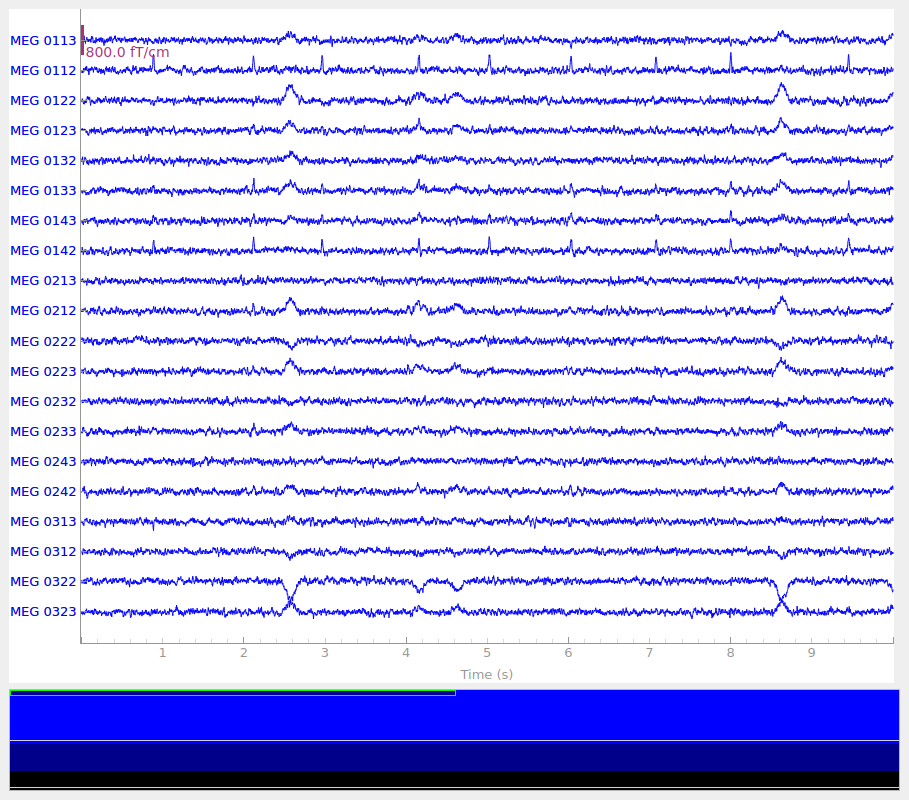Click the Time (s) axis label
909x800 pixels.
pyautogui.click(x=486, y=674)
